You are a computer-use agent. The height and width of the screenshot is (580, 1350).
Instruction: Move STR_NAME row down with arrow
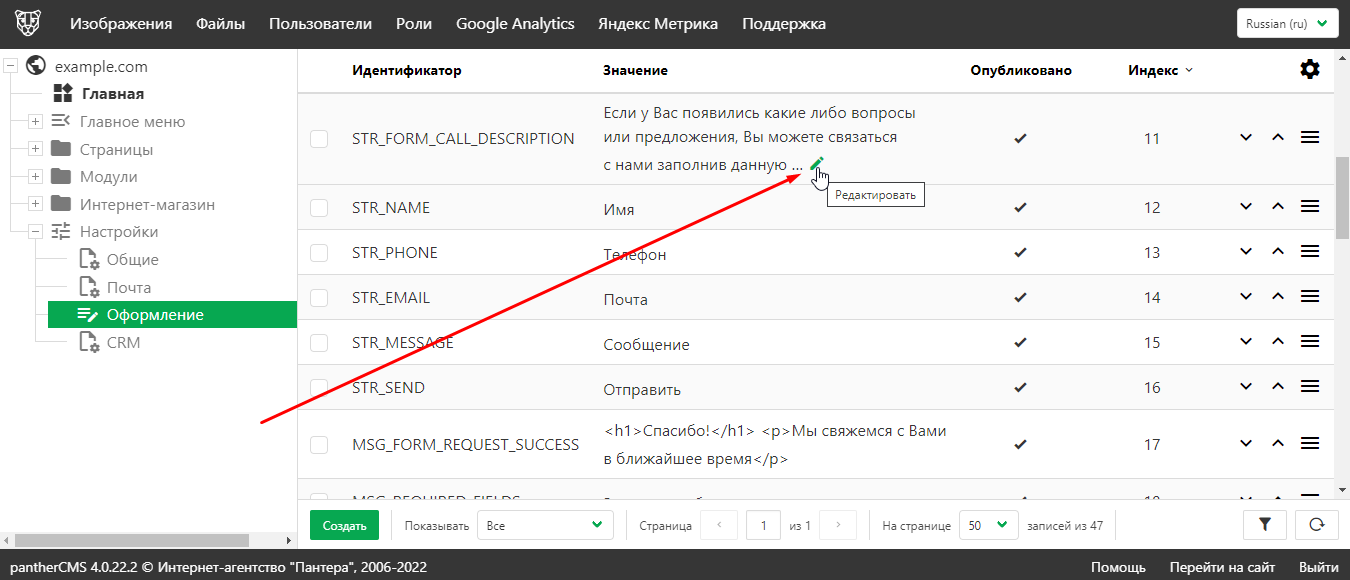point(1246,207)
